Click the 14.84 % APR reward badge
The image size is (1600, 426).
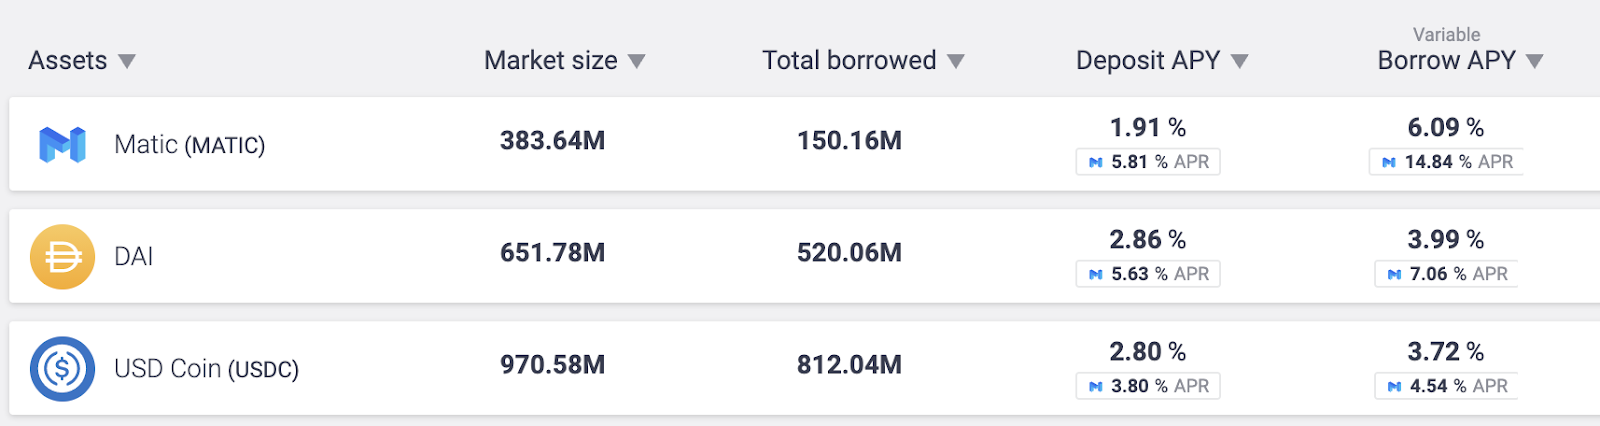tap(1446, 162)
